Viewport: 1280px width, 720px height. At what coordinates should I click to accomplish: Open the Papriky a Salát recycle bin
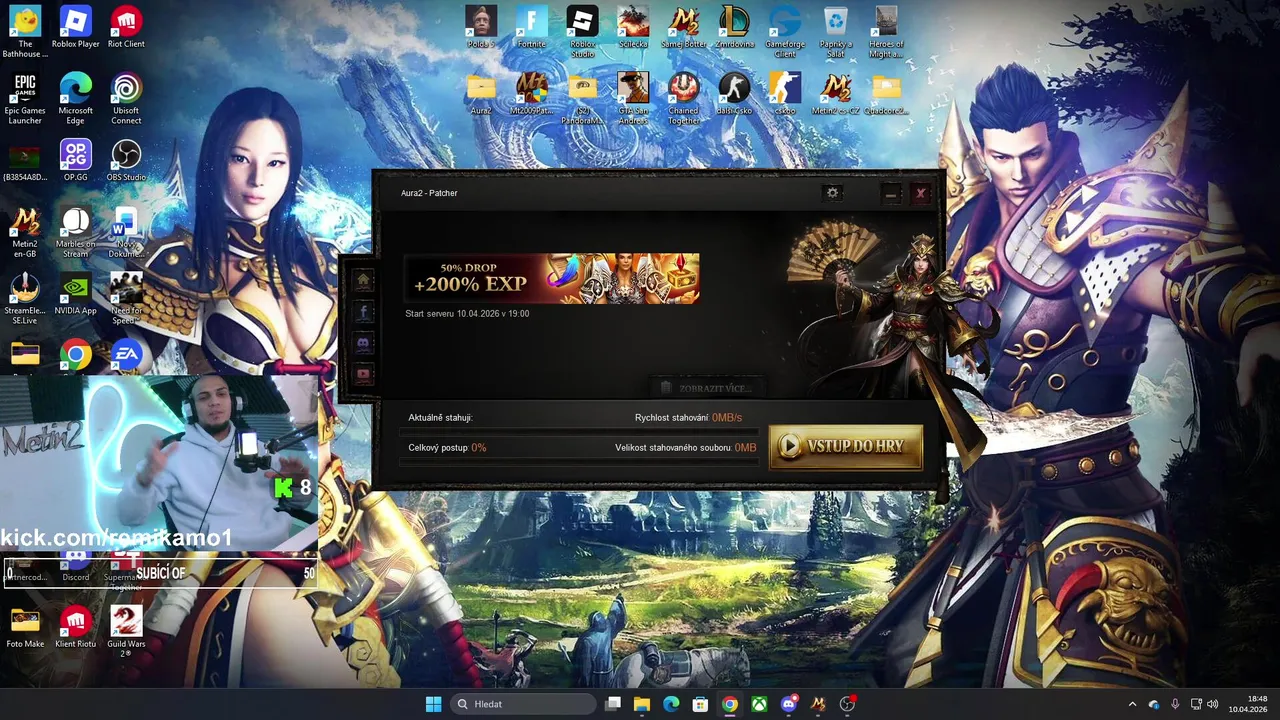[836, 32]
